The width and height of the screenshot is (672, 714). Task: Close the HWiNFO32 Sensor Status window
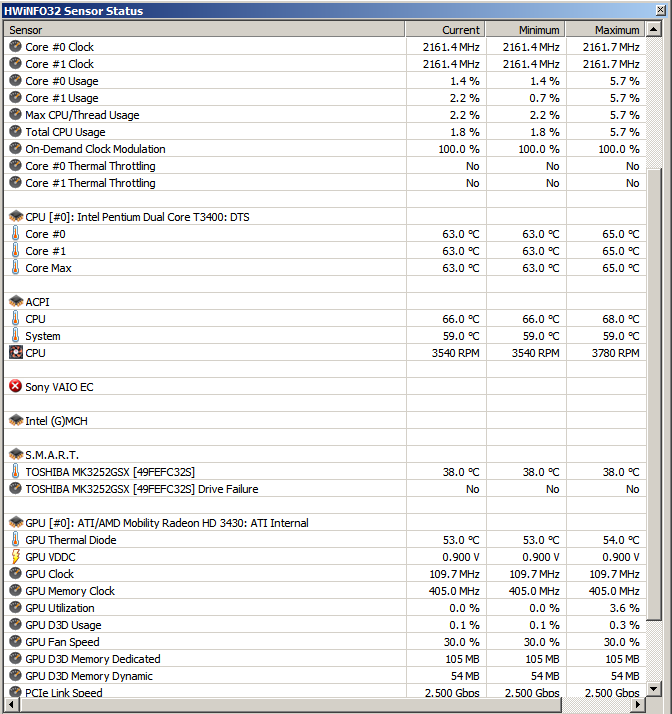point(660,10)
